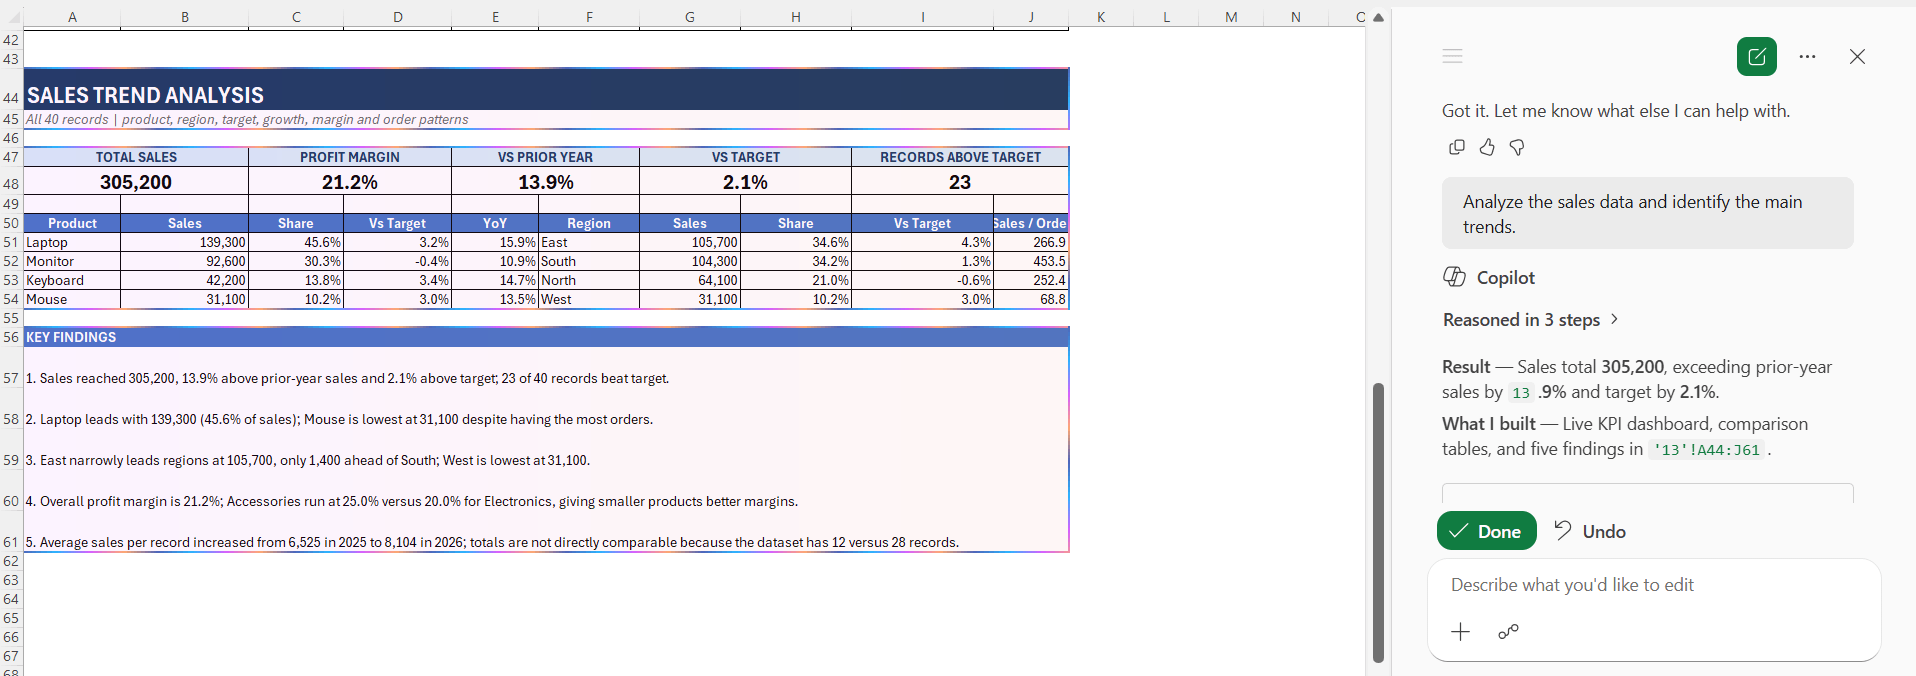This screenshot has height=676, width=1916.
Task: Select finding 4 about overall profit margin
Action: (x=546, y=491)
